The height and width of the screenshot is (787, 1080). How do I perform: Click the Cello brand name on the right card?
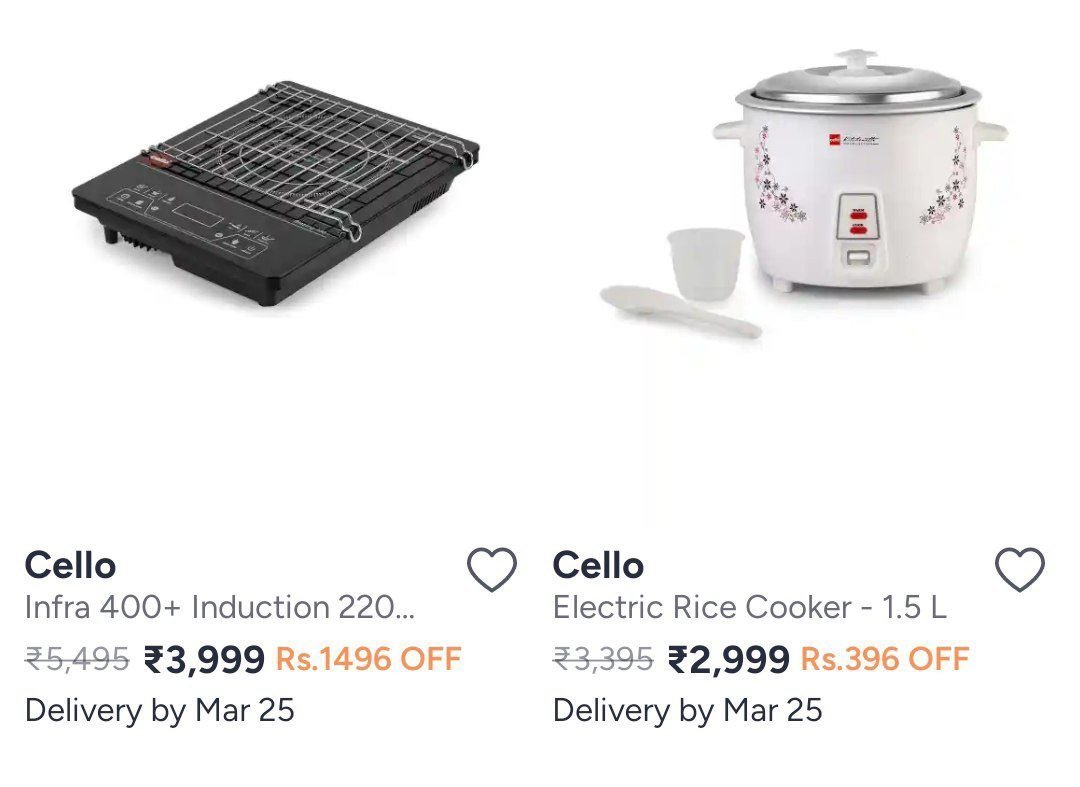pos(598,565)
